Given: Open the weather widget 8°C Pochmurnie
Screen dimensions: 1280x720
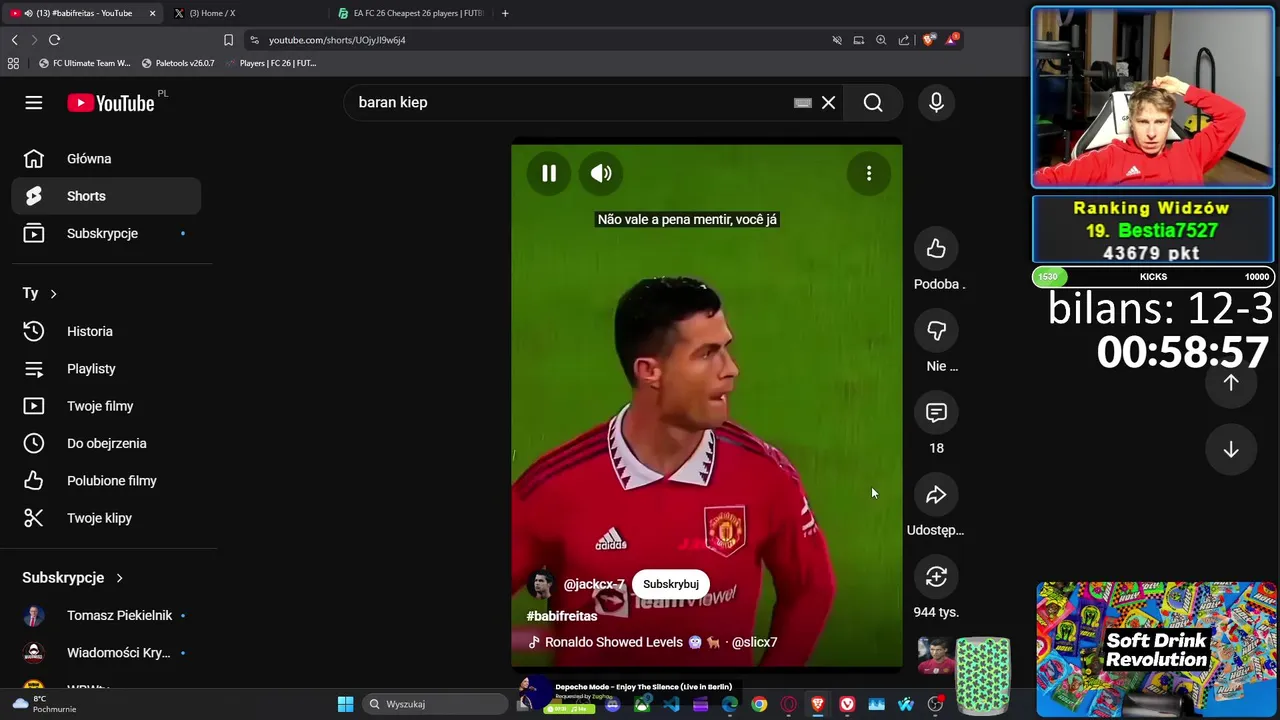Looking at the screenshot, I should click(44, 704).
